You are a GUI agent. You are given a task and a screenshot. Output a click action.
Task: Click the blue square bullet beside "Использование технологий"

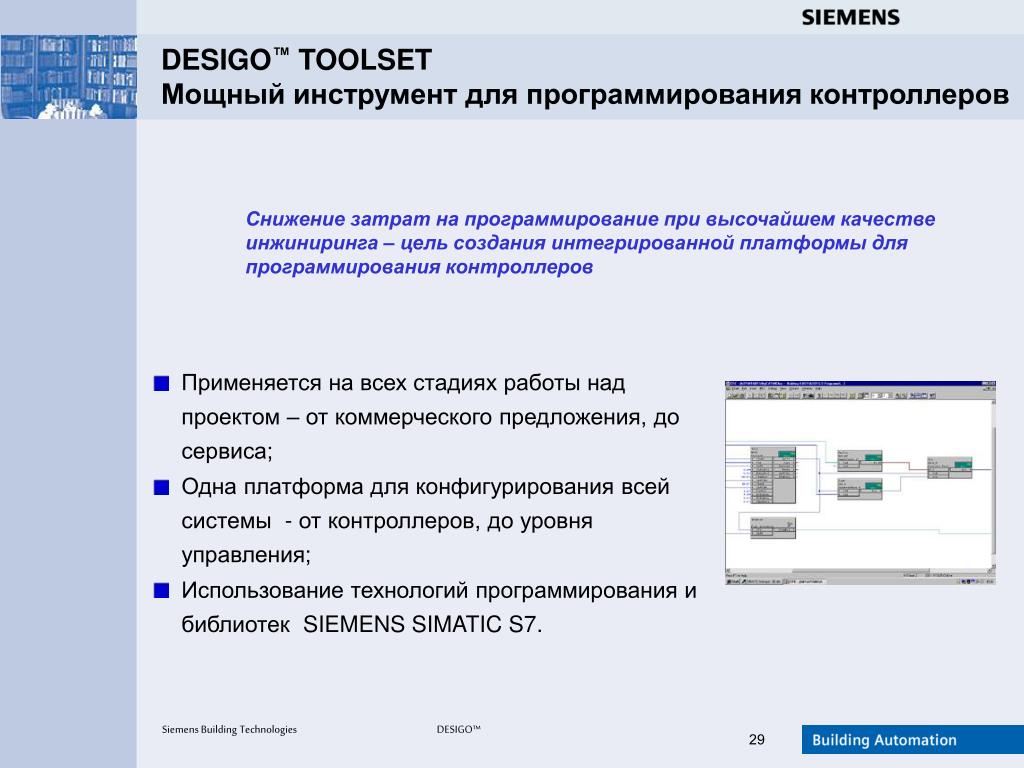click(x=161, y=591)
